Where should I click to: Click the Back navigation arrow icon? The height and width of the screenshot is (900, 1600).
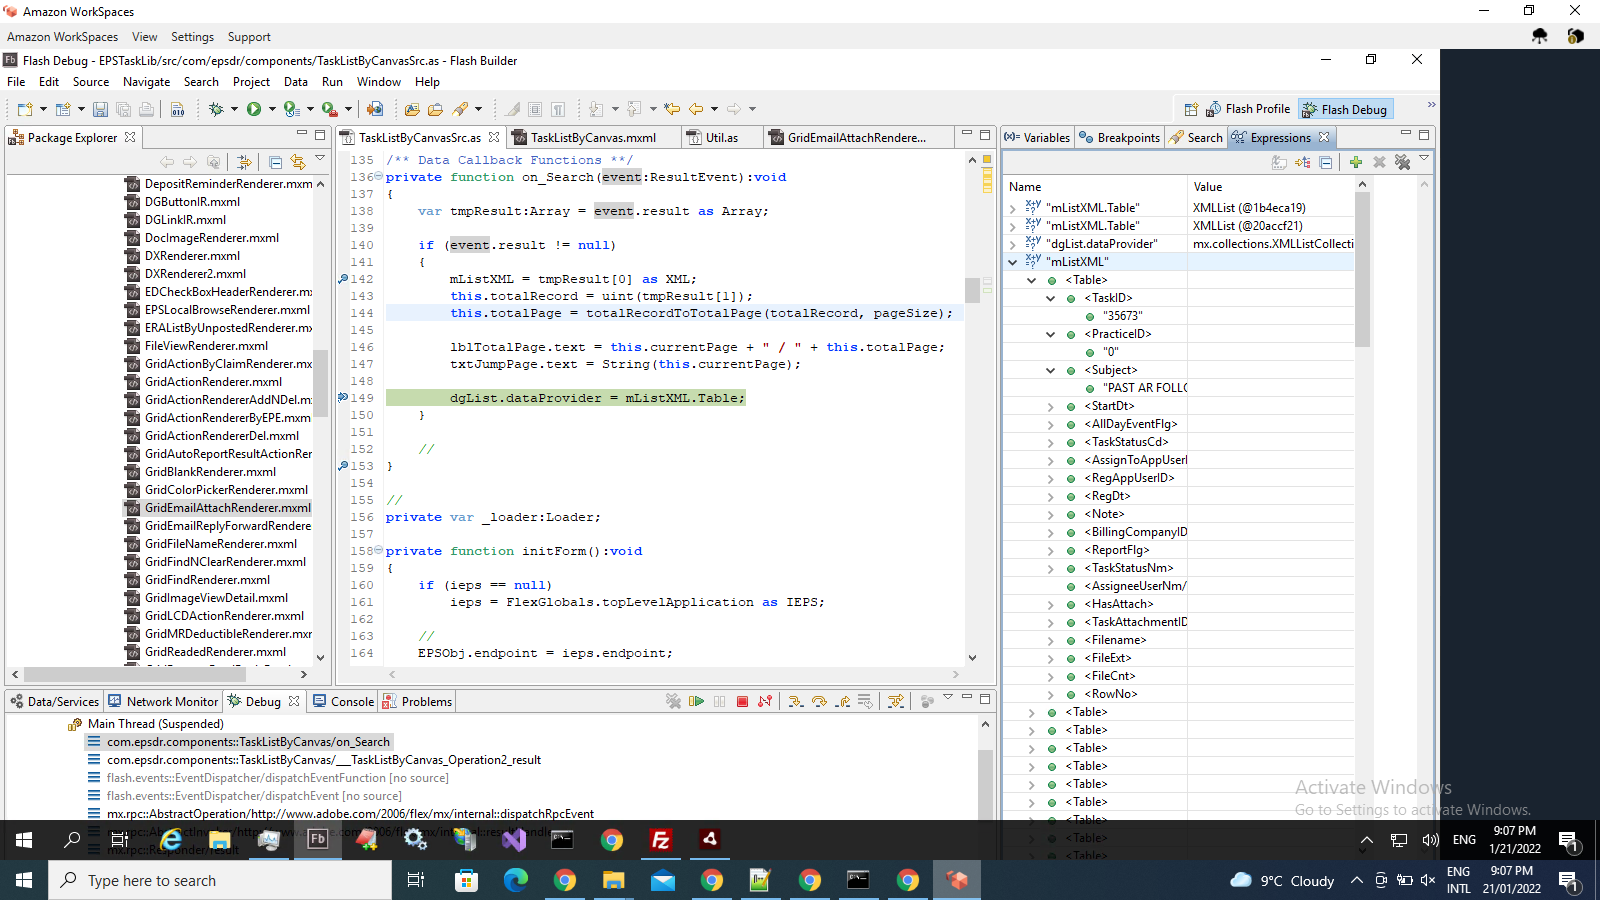pyautogui.click(x=696, y=109)
